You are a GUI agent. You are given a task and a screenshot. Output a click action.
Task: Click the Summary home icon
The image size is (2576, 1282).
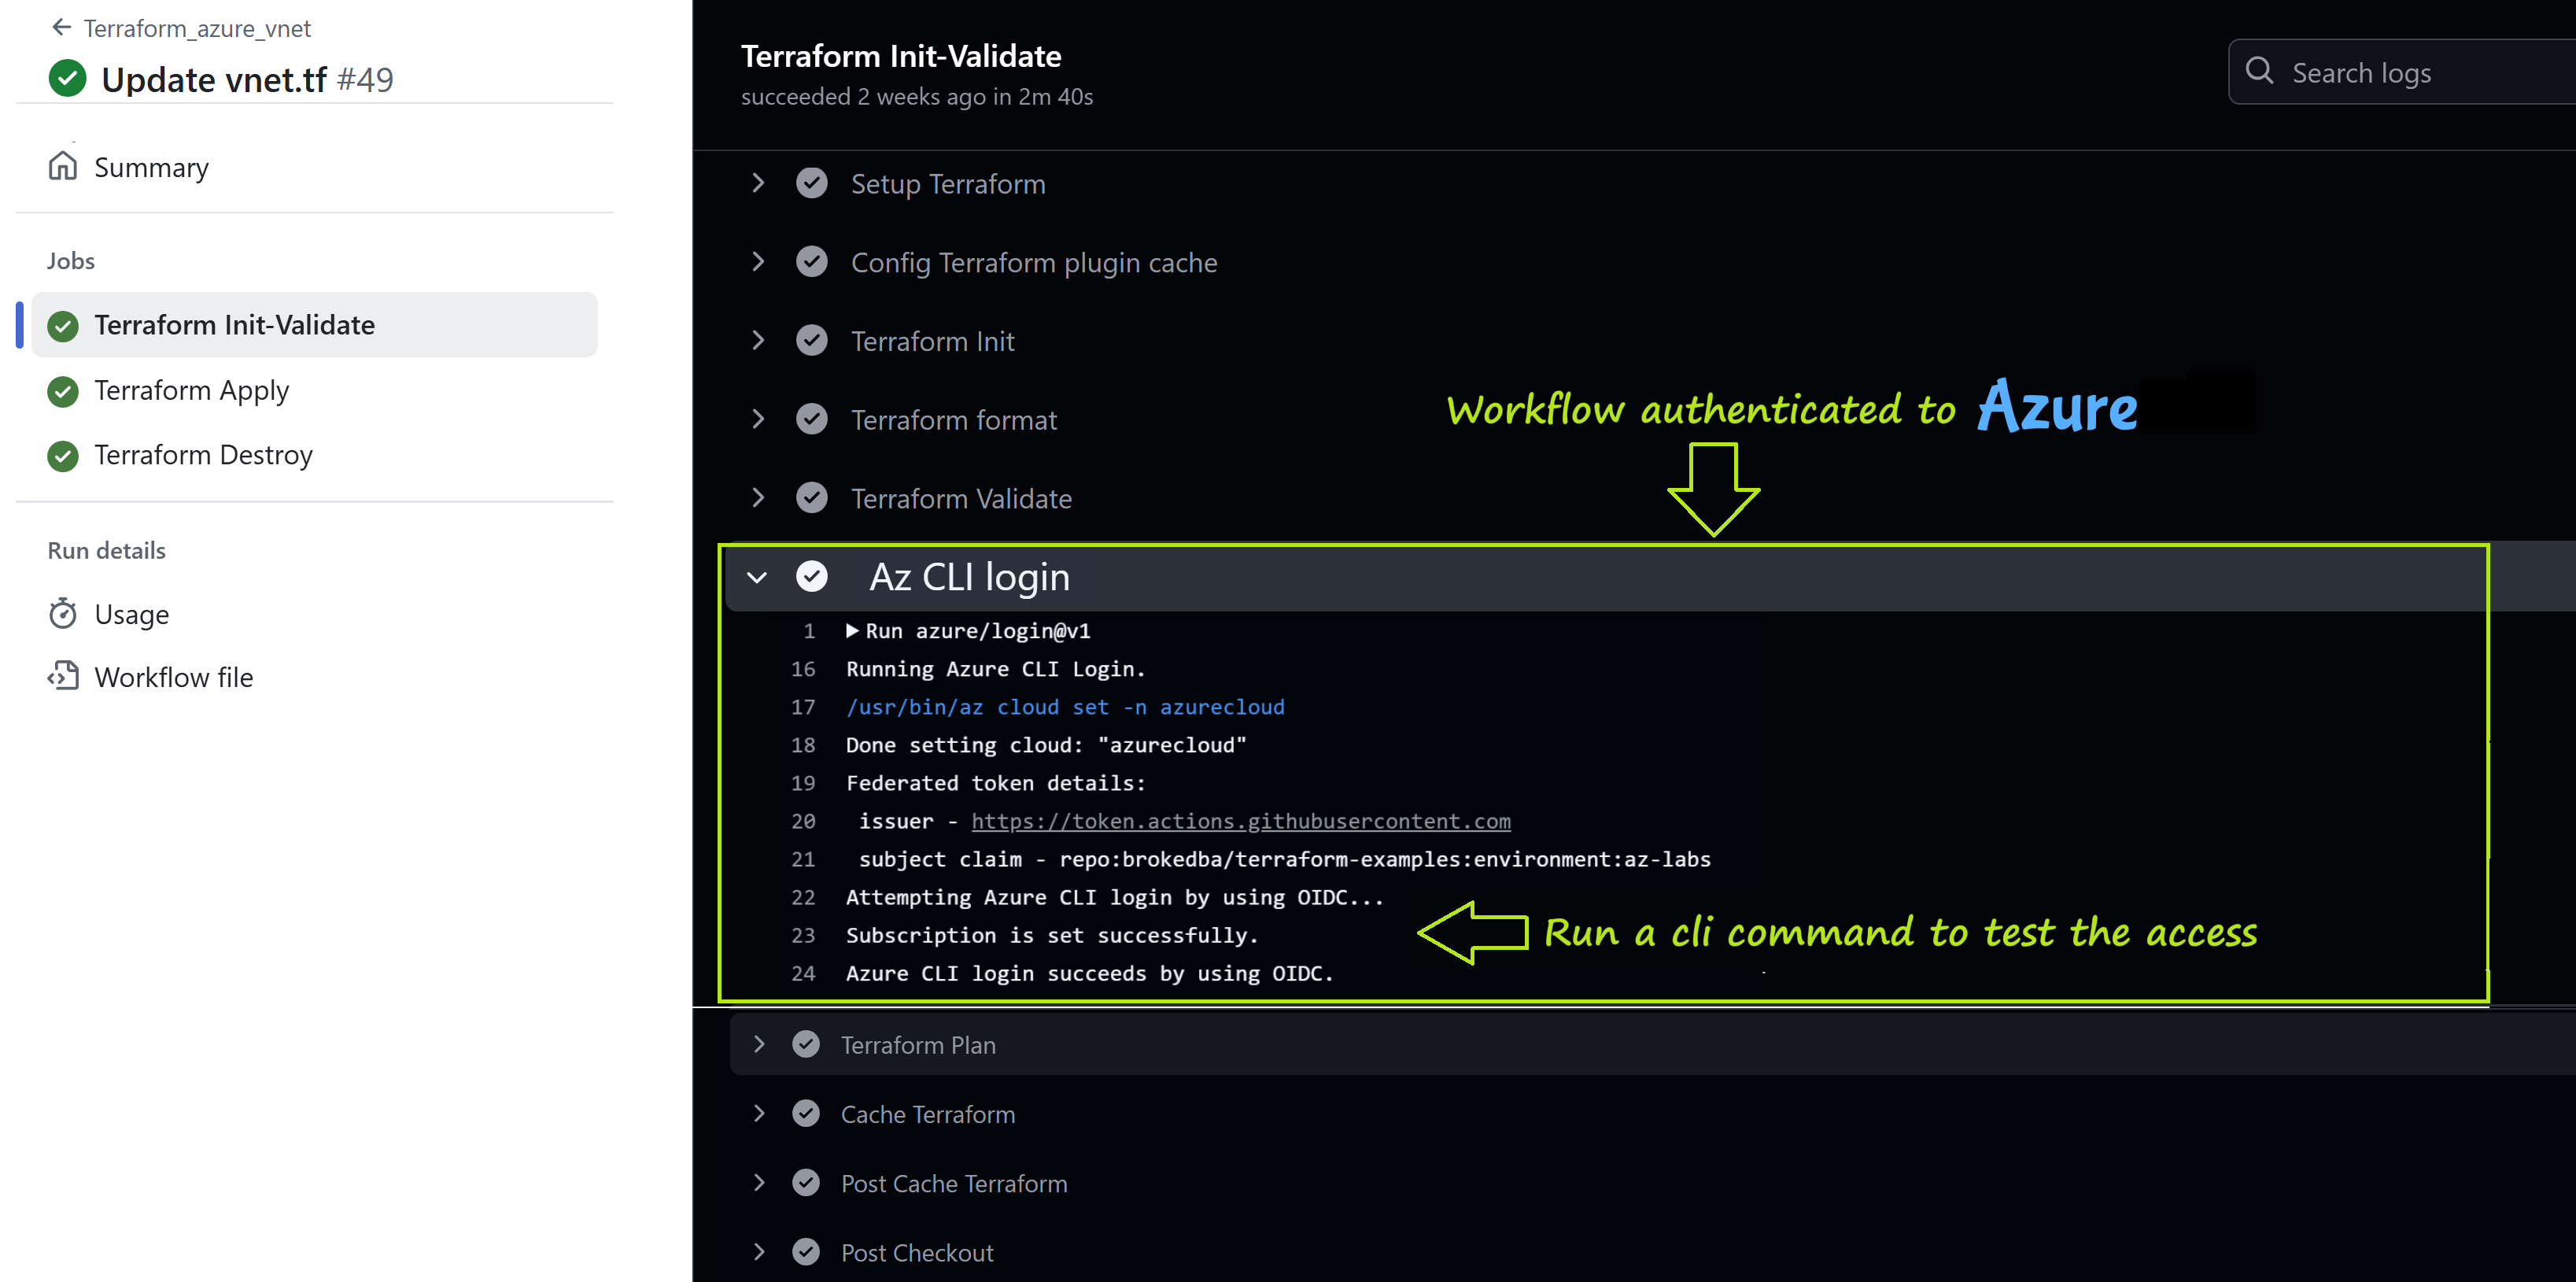pos(62,166)
